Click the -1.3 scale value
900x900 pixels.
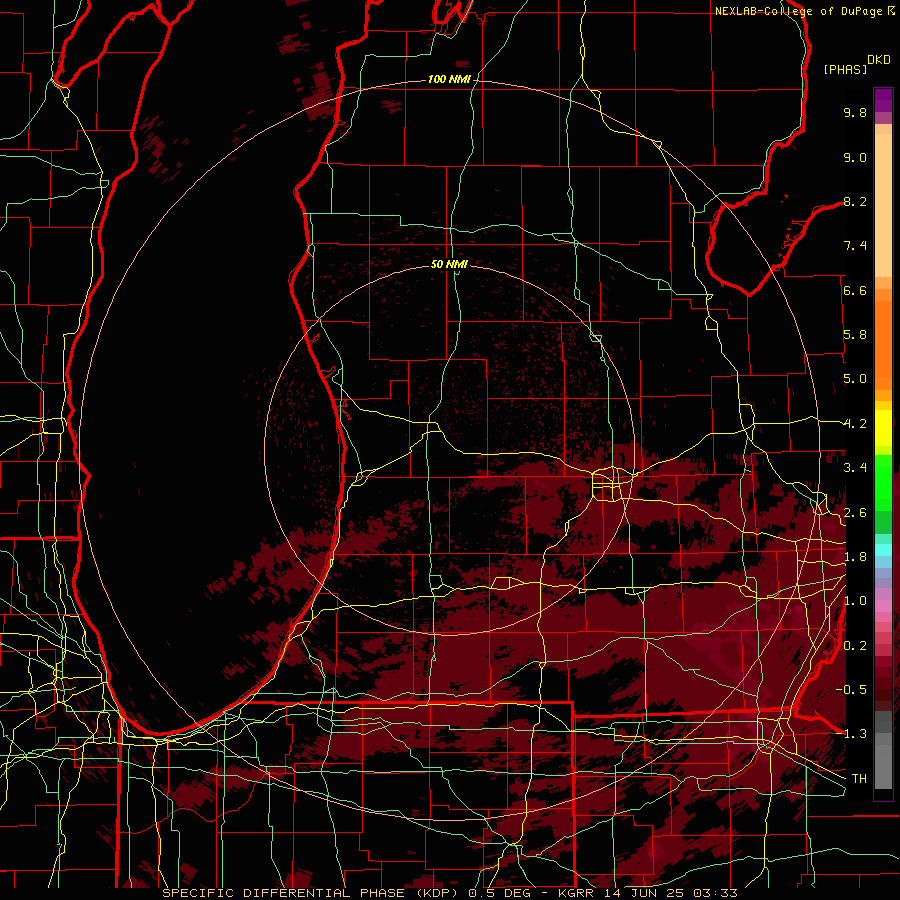(852, 734)
